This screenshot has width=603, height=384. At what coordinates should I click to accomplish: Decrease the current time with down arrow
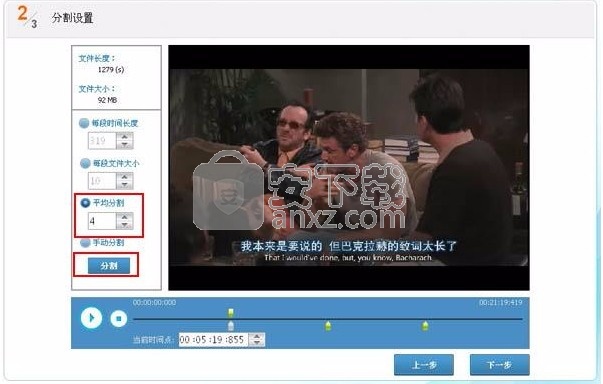point(257,343)
